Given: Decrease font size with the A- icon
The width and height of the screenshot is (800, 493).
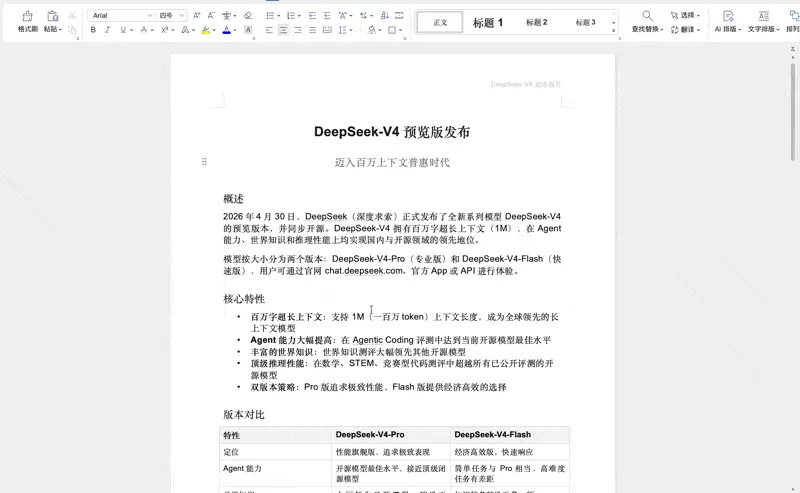Looking at the screenshot, I should 211,16.
